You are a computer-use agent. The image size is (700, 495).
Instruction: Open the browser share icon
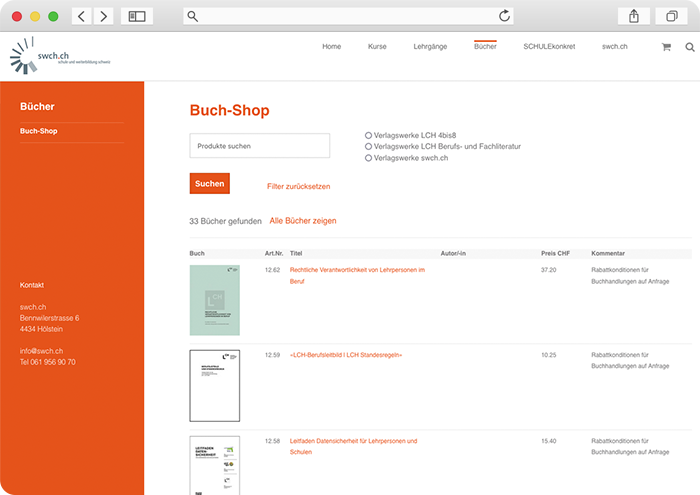[634, 17]
